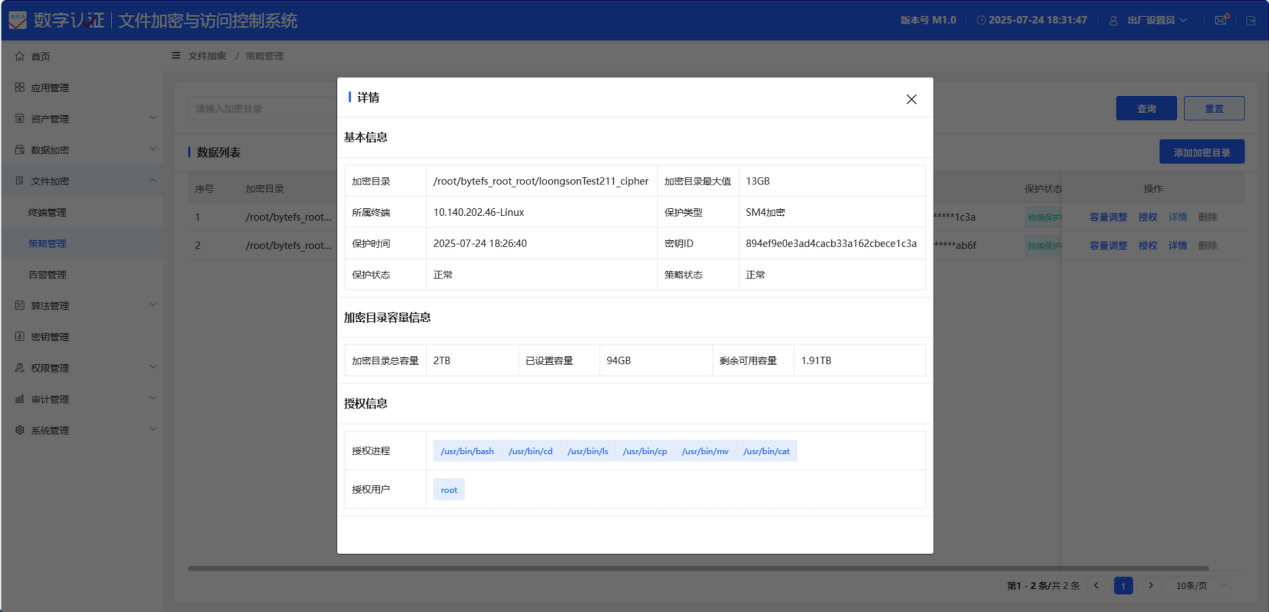Image resolution: width=1269 pixels, height=612 pixels.
Task: Select page 1 in pagination
Action: click(x=1123, y=585)
